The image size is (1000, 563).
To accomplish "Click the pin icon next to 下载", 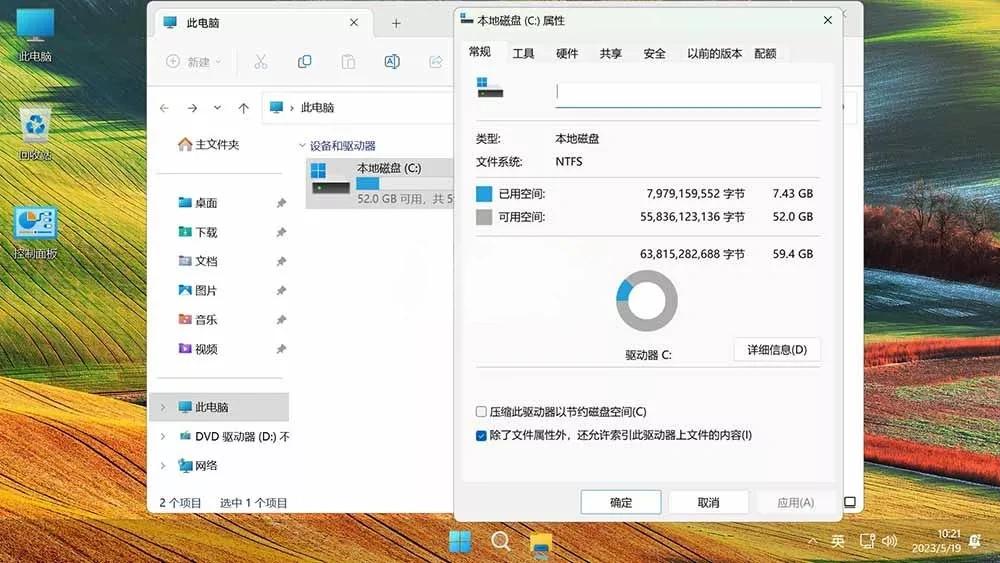I will pos(281,232).
